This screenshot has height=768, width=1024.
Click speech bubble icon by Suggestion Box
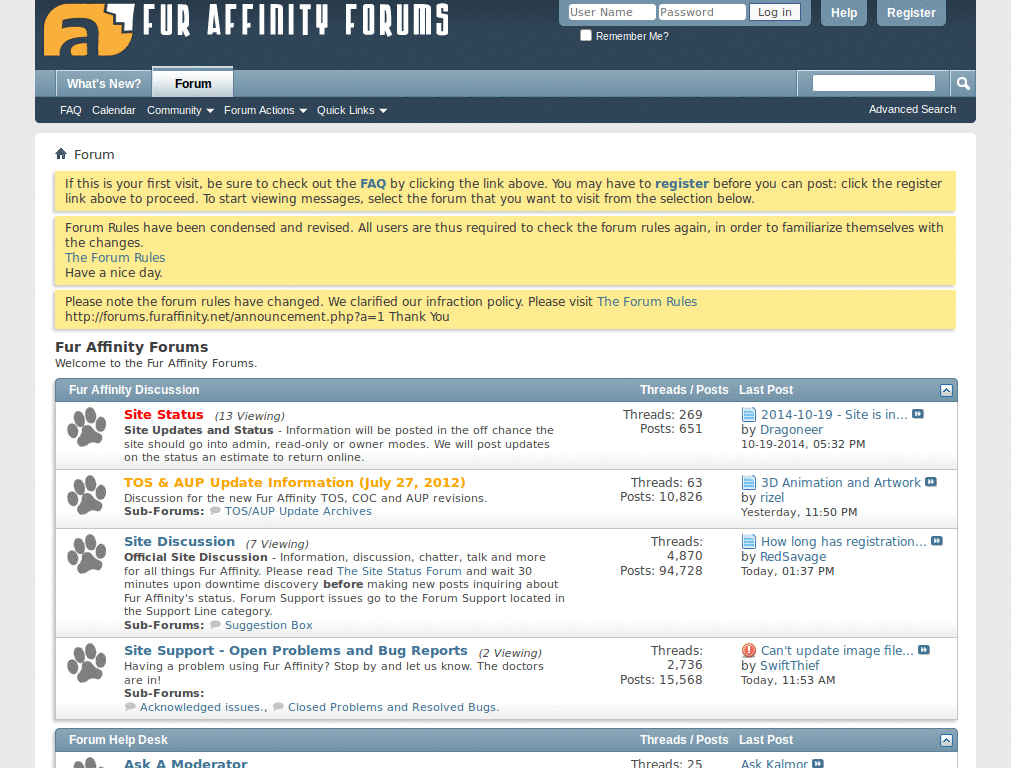pos(215,624)
